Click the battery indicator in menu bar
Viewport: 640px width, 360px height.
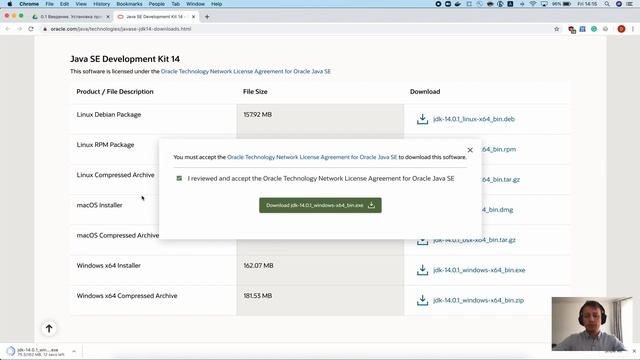pyautogui.click(x=562, y=4)
